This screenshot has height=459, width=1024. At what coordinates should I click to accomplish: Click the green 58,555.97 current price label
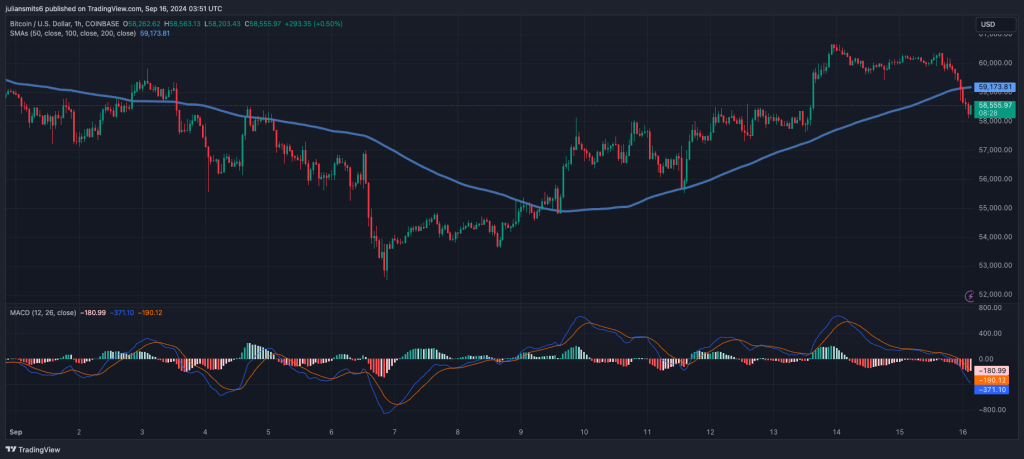point(996,105)
